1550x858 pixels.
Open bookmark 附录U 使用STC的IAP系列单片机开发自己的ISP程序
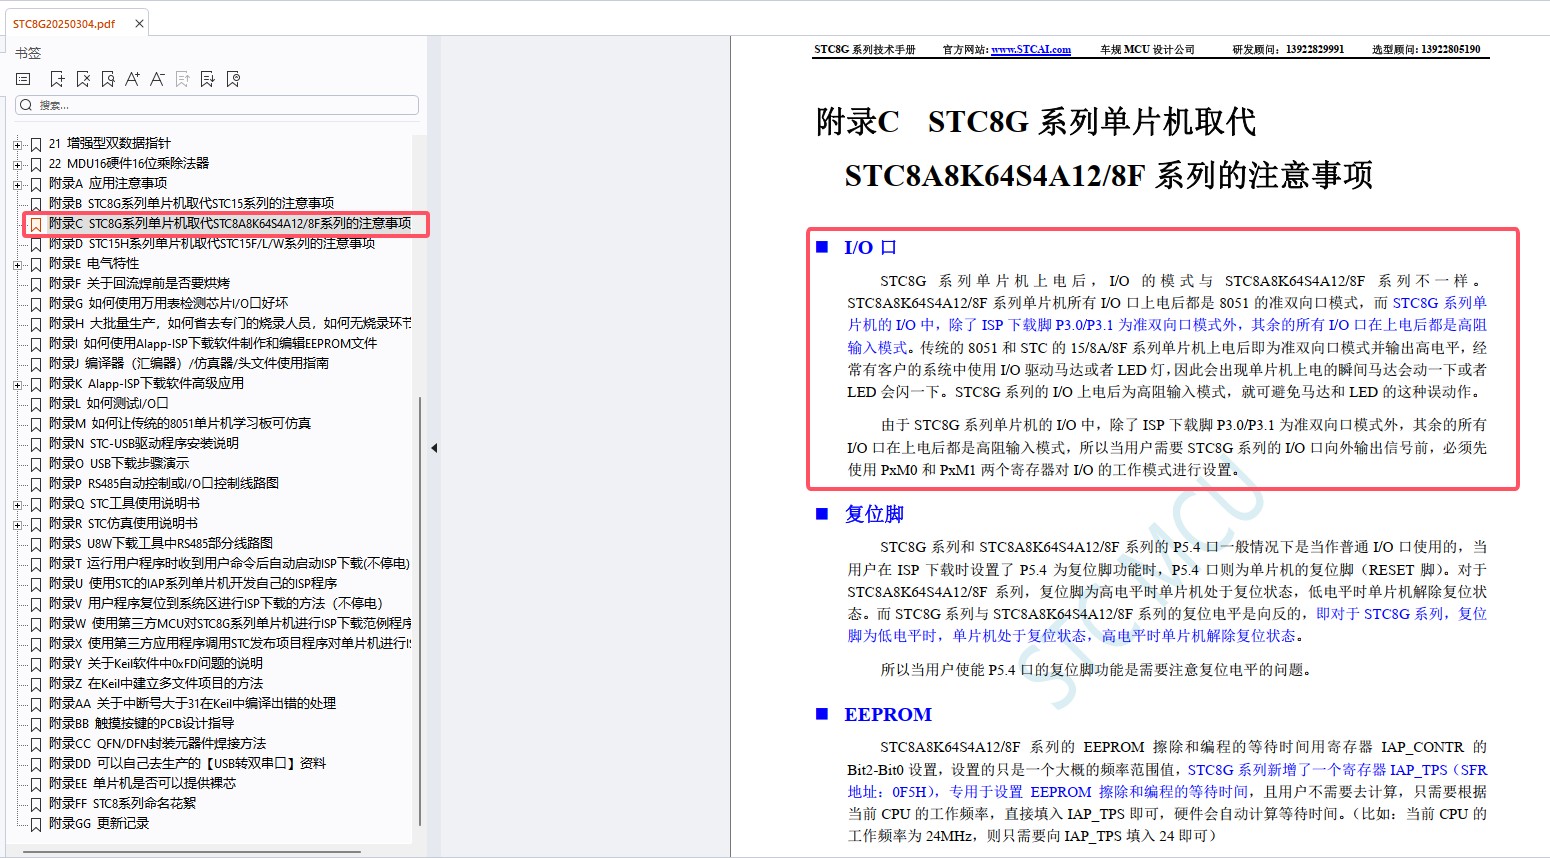tap(192, 584)
